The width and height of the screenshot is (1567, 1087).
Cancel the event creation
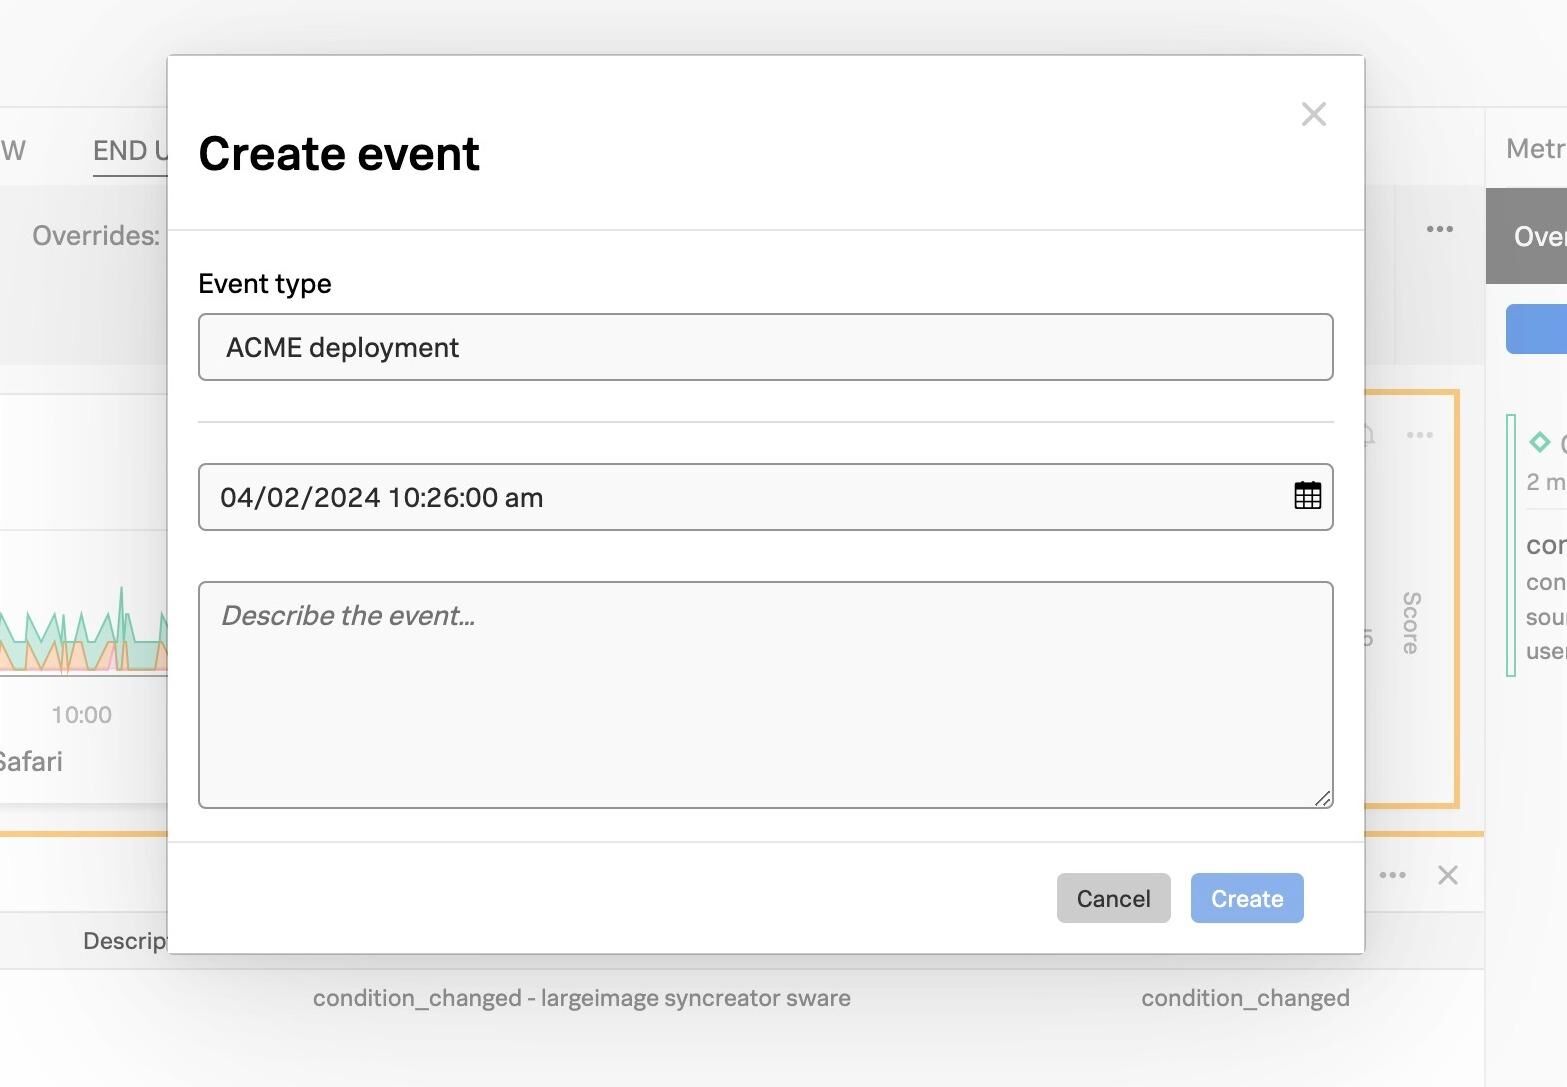point(1113,898)
